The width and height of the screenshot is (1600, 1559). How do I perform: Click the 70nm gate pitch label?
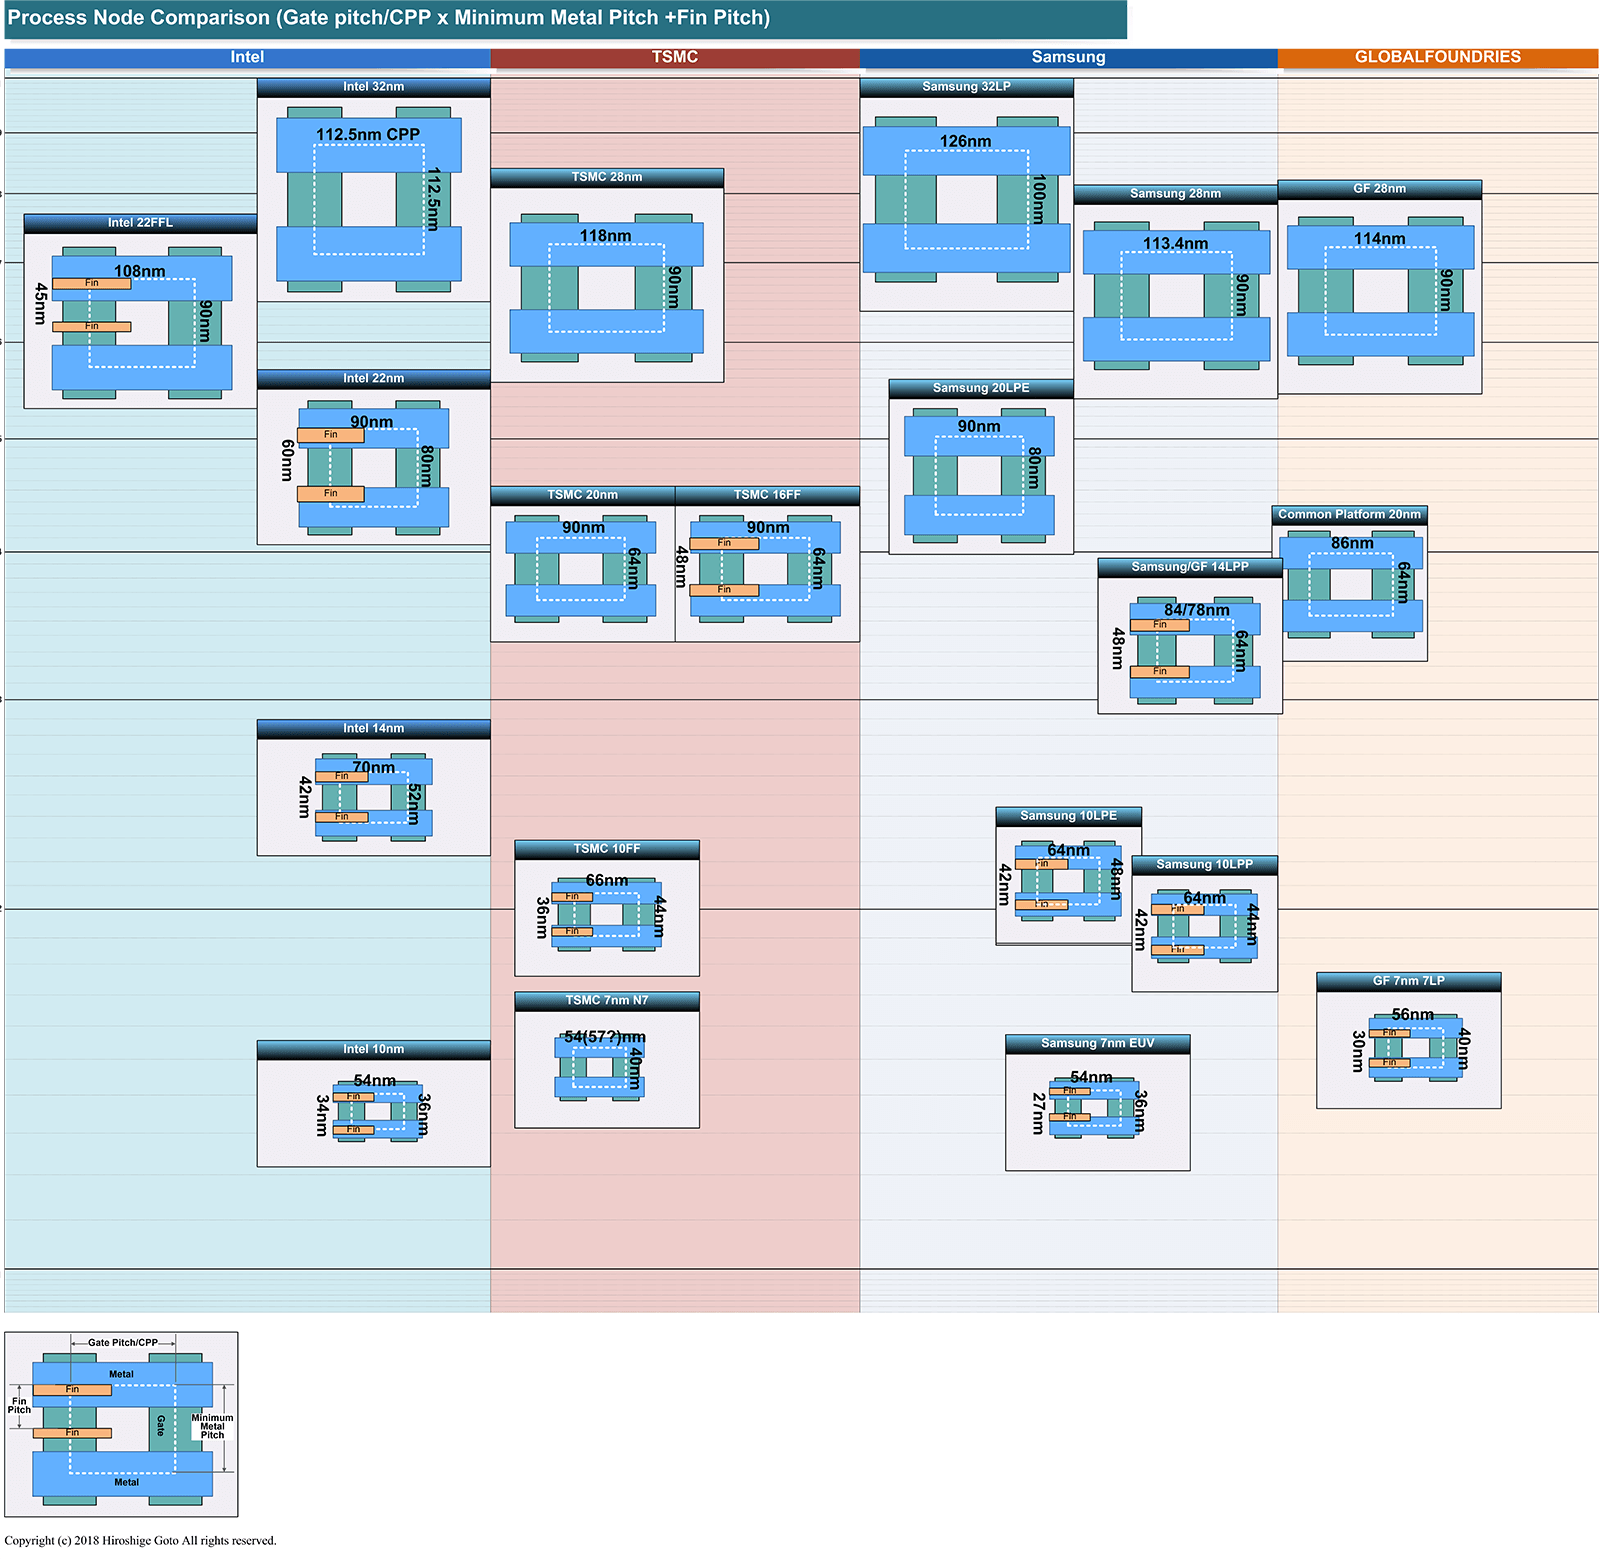point(373,768)
